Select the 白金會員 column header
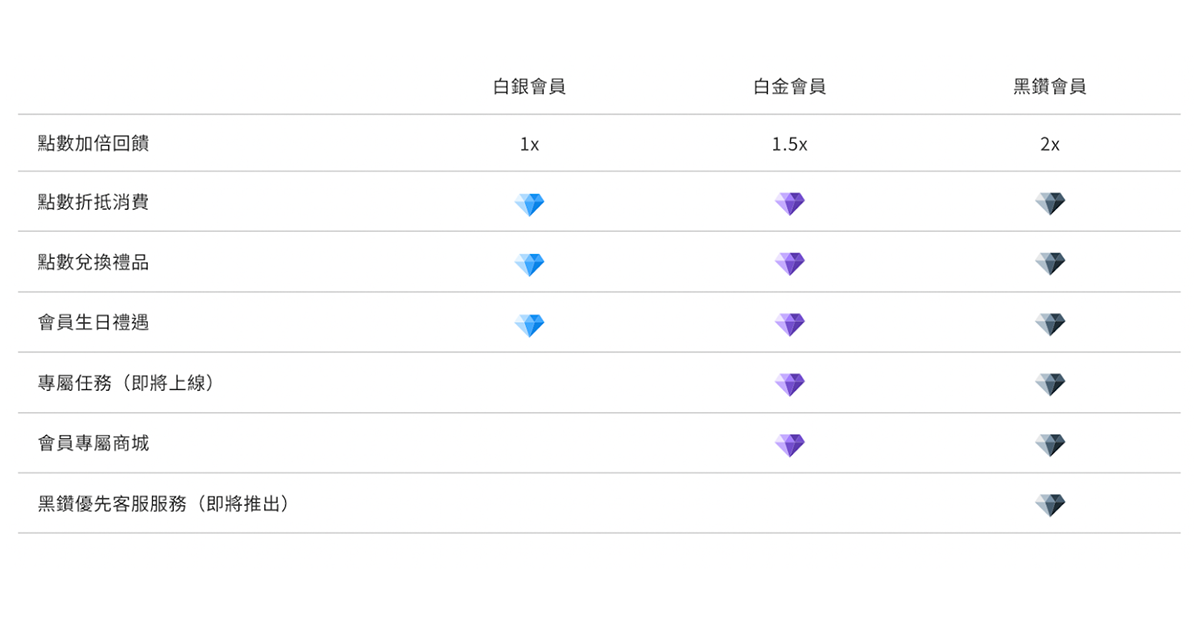The width and height of the screenshot is (1200, 634). [x=789, y=87]
